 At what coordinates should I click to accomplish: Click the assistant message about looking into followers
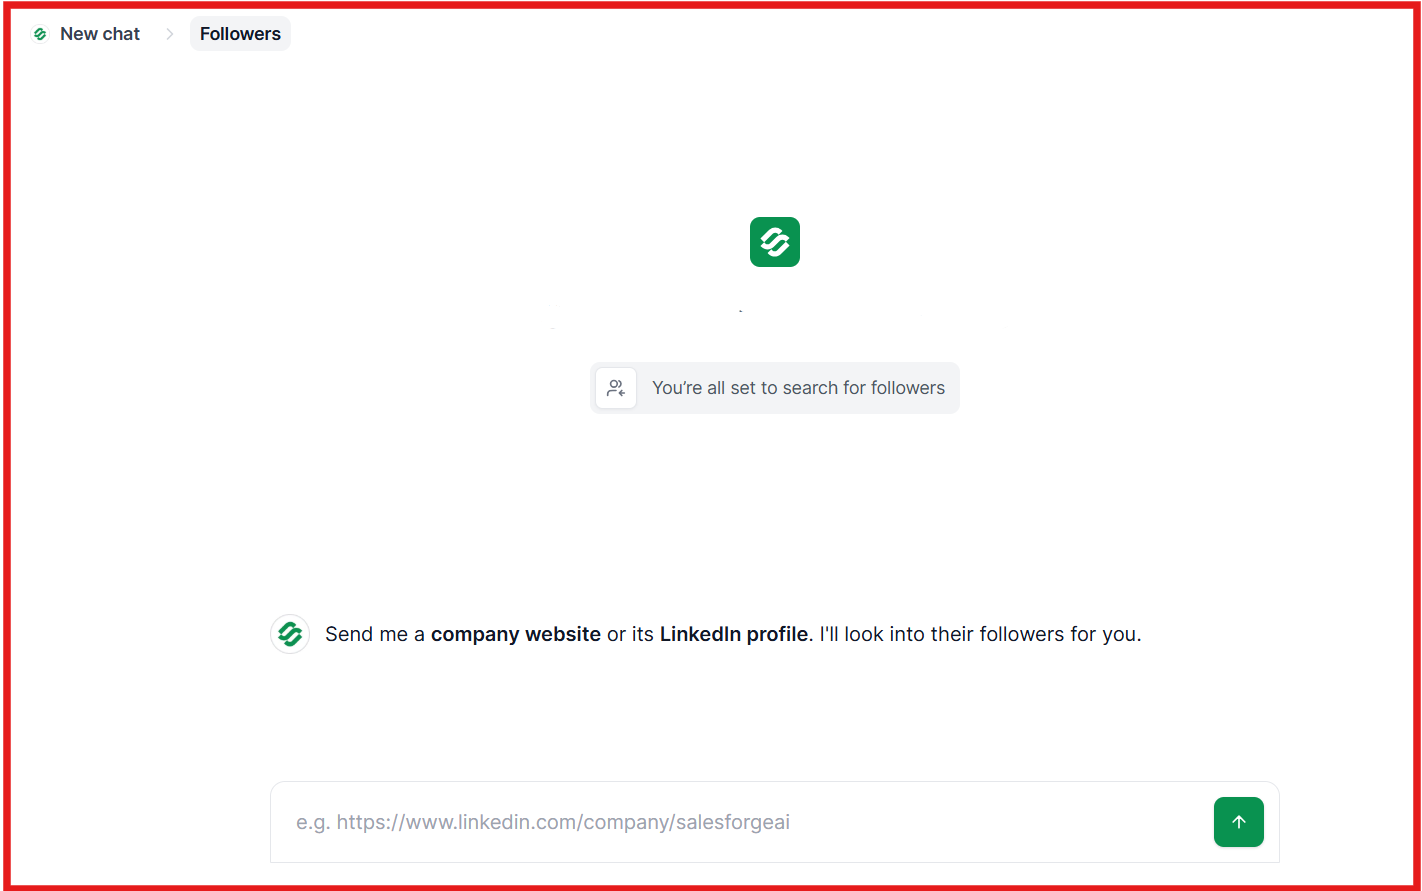pyautogui.click(x=733, y=633)
